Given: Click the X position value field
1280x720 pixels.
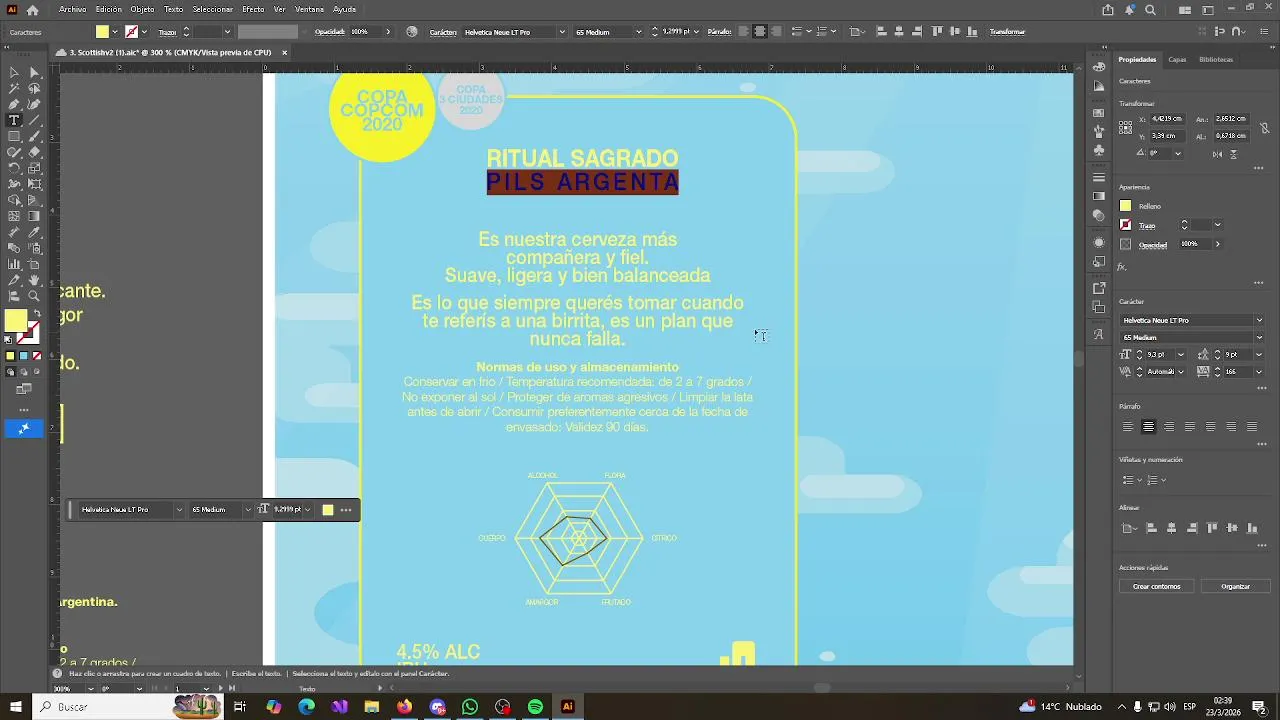Looking at the screenshot, I should [1169, 119].
